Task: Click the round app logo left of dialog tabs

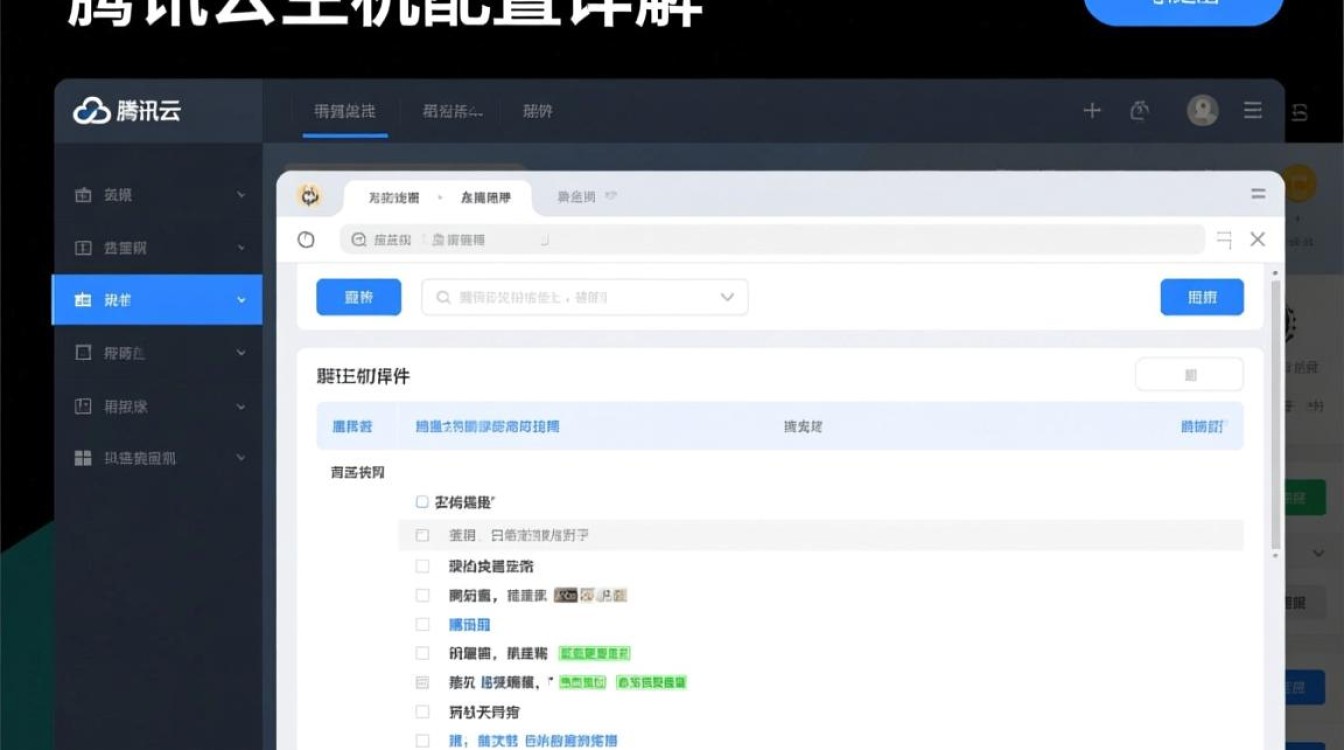Action: pos(310,197)
